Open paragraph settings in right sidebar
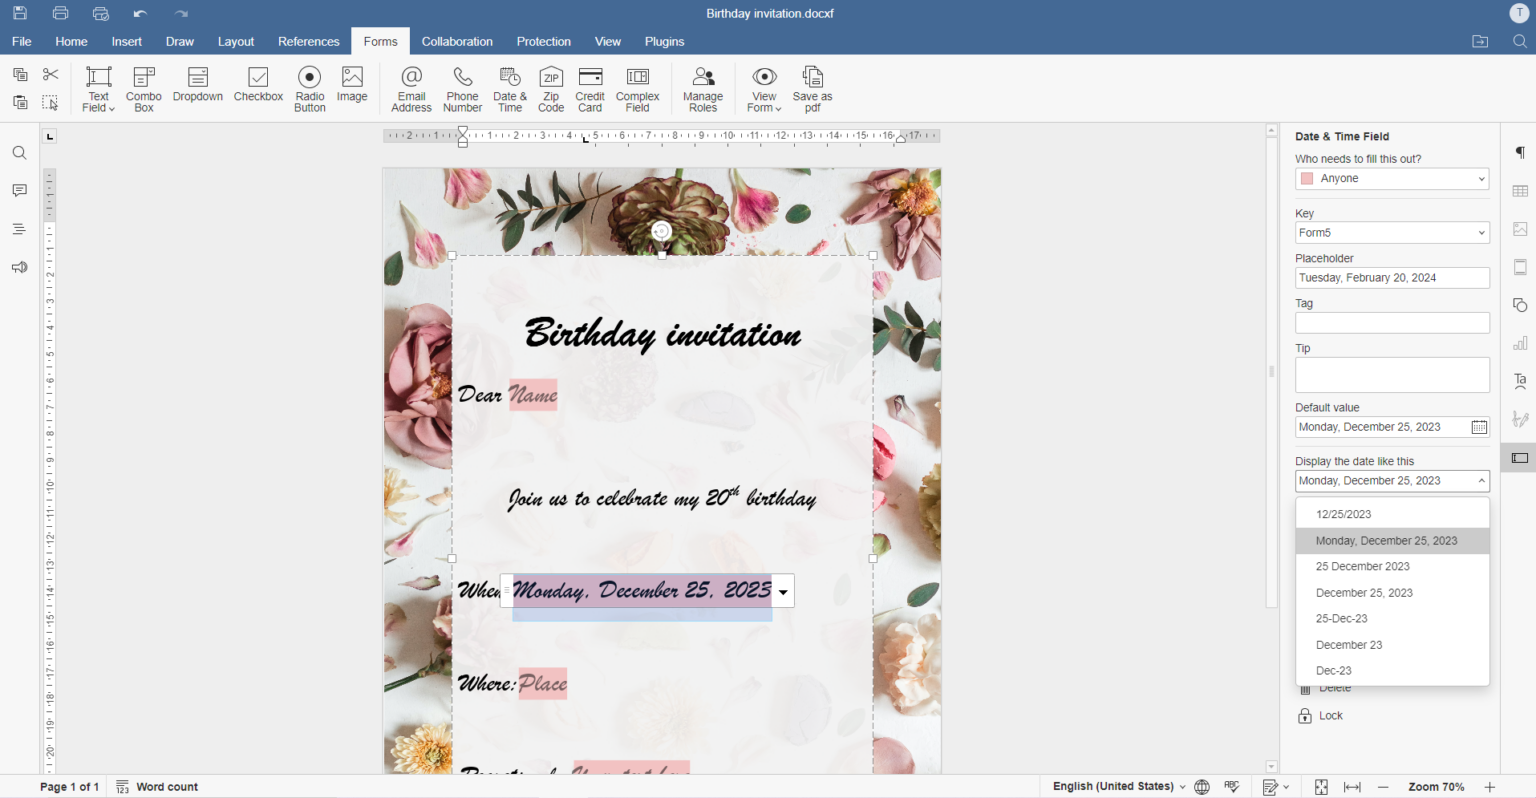 pos(1519,152)
